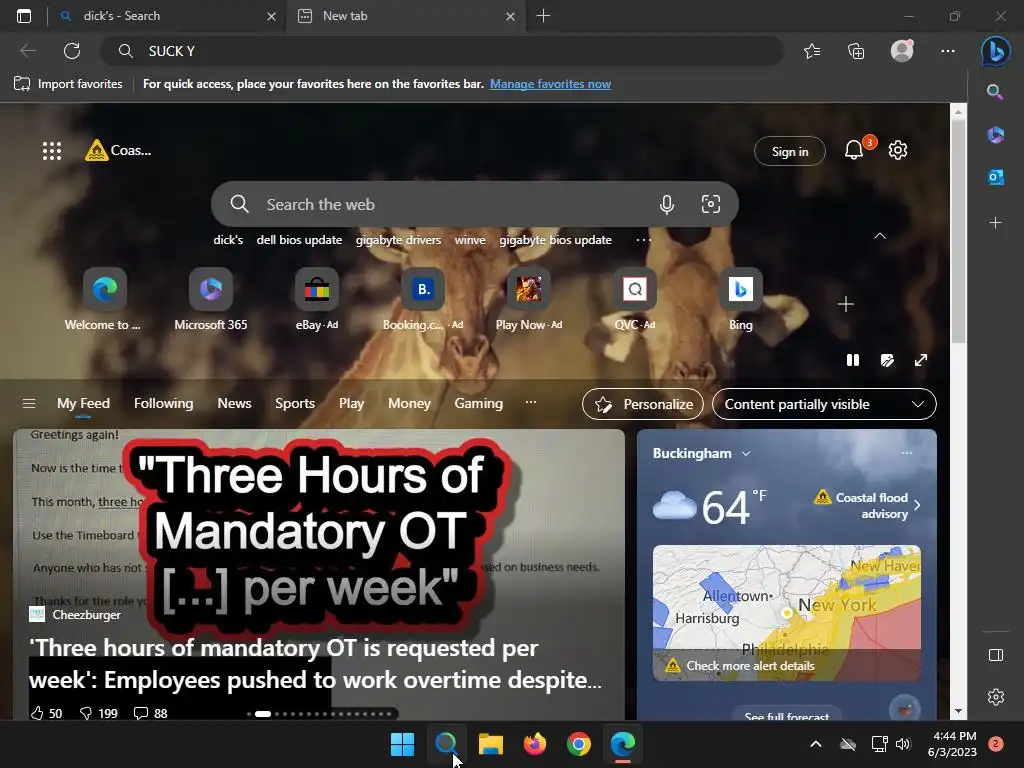This screenshot has height=768, width=1024.
Task: Open notifications bell
Action: tap(854, 150)
